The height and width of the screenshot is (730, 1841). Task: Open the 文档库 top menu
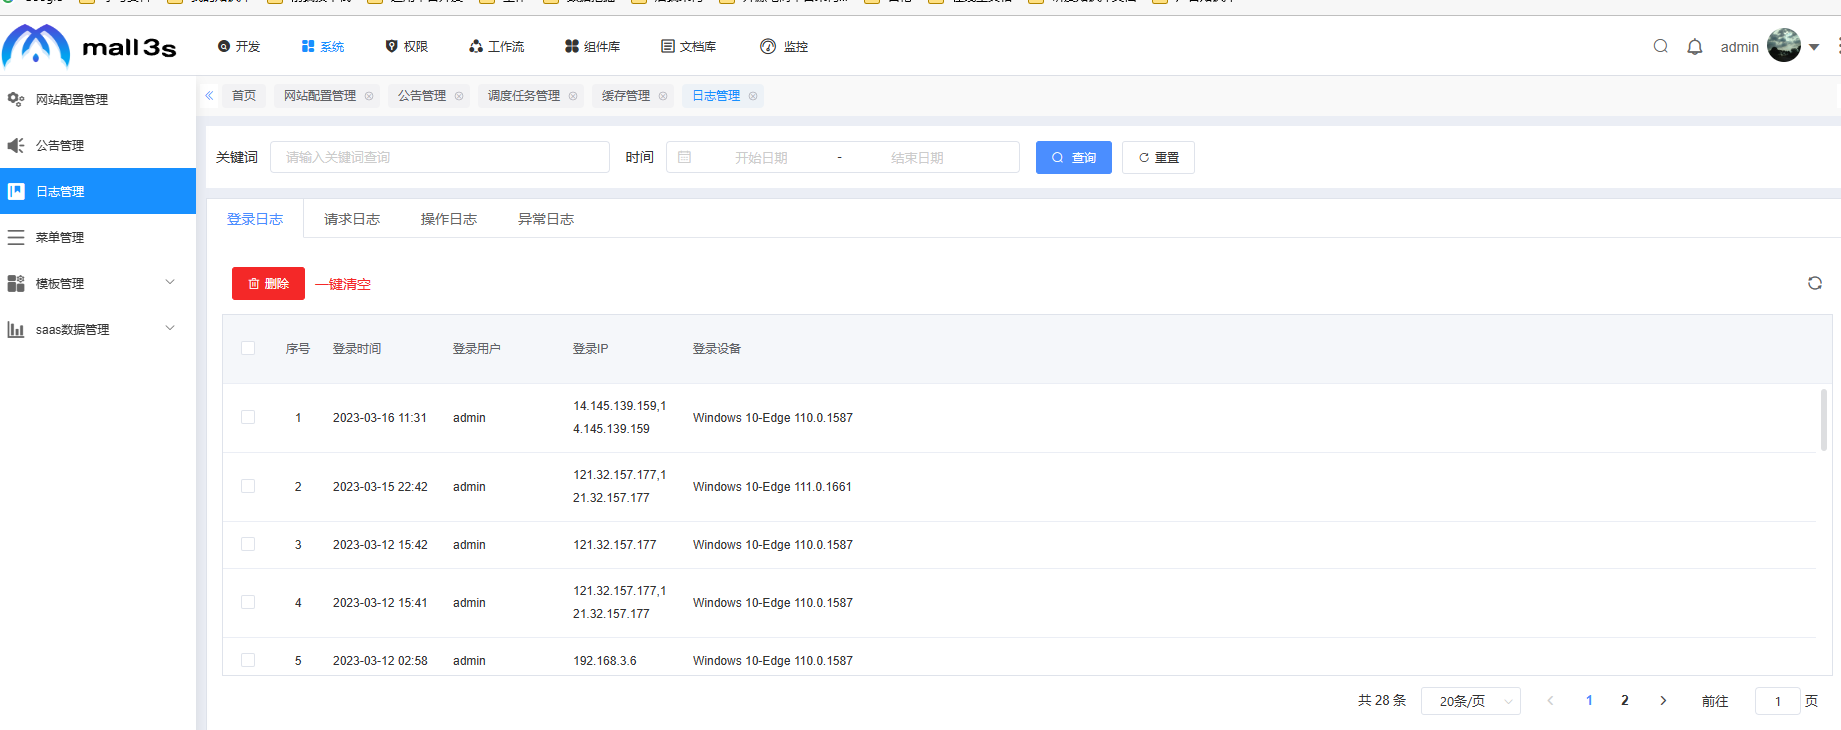click(x=689, y=47)
